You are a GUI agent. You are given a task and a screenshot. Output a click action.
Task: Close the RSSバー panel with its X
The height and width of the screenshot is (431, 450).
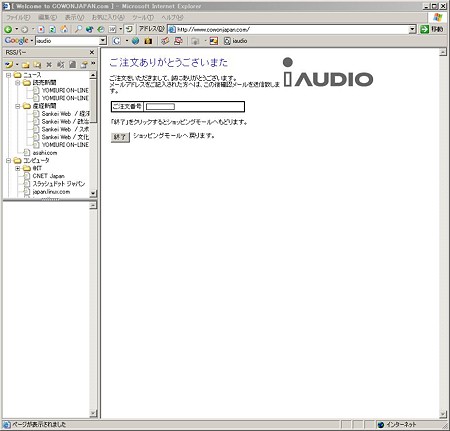[92, 52]
